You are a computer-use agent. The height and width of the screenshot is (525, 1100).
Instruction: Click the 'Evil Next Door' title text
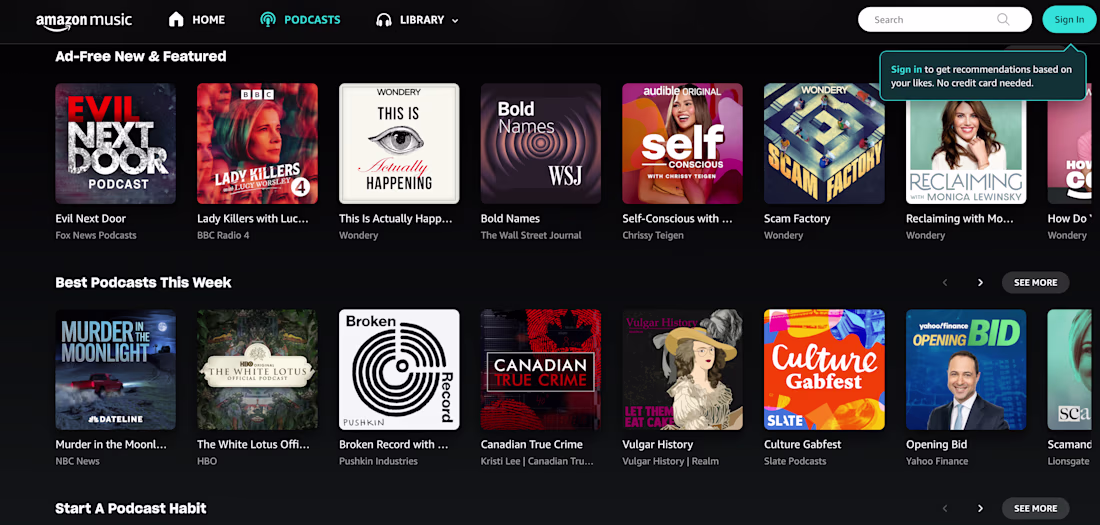click(x=90, y=219)
